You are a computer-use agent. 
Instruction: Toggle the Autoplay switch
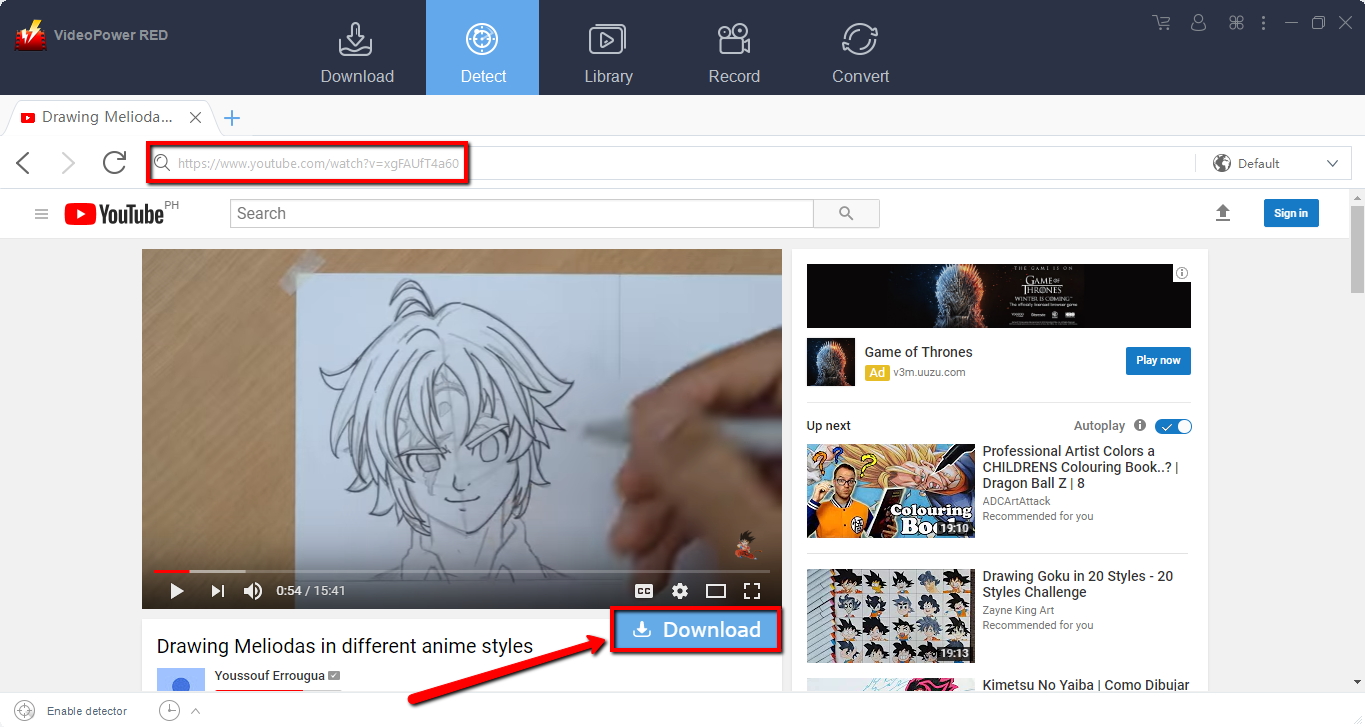point(1173,426)
